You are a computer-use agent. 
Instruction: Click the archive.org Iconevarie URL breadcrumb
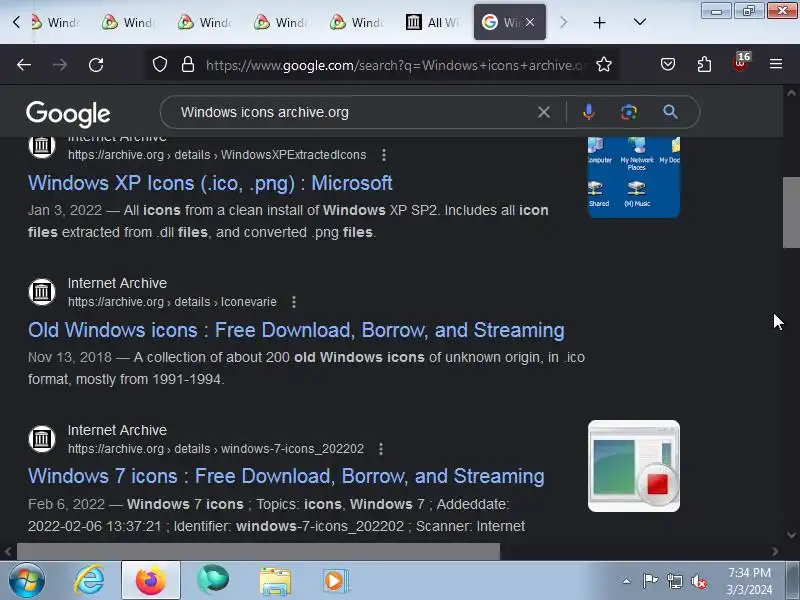tap(172, 302)
